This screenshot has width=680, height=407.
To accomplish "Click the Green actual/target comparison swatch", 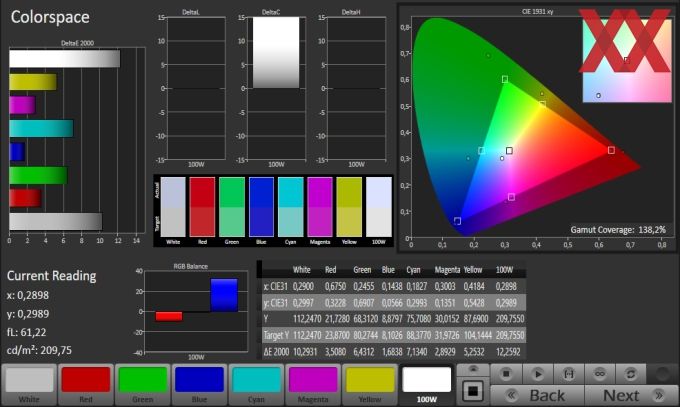I will pyautogui.click(x=232, y=207).
